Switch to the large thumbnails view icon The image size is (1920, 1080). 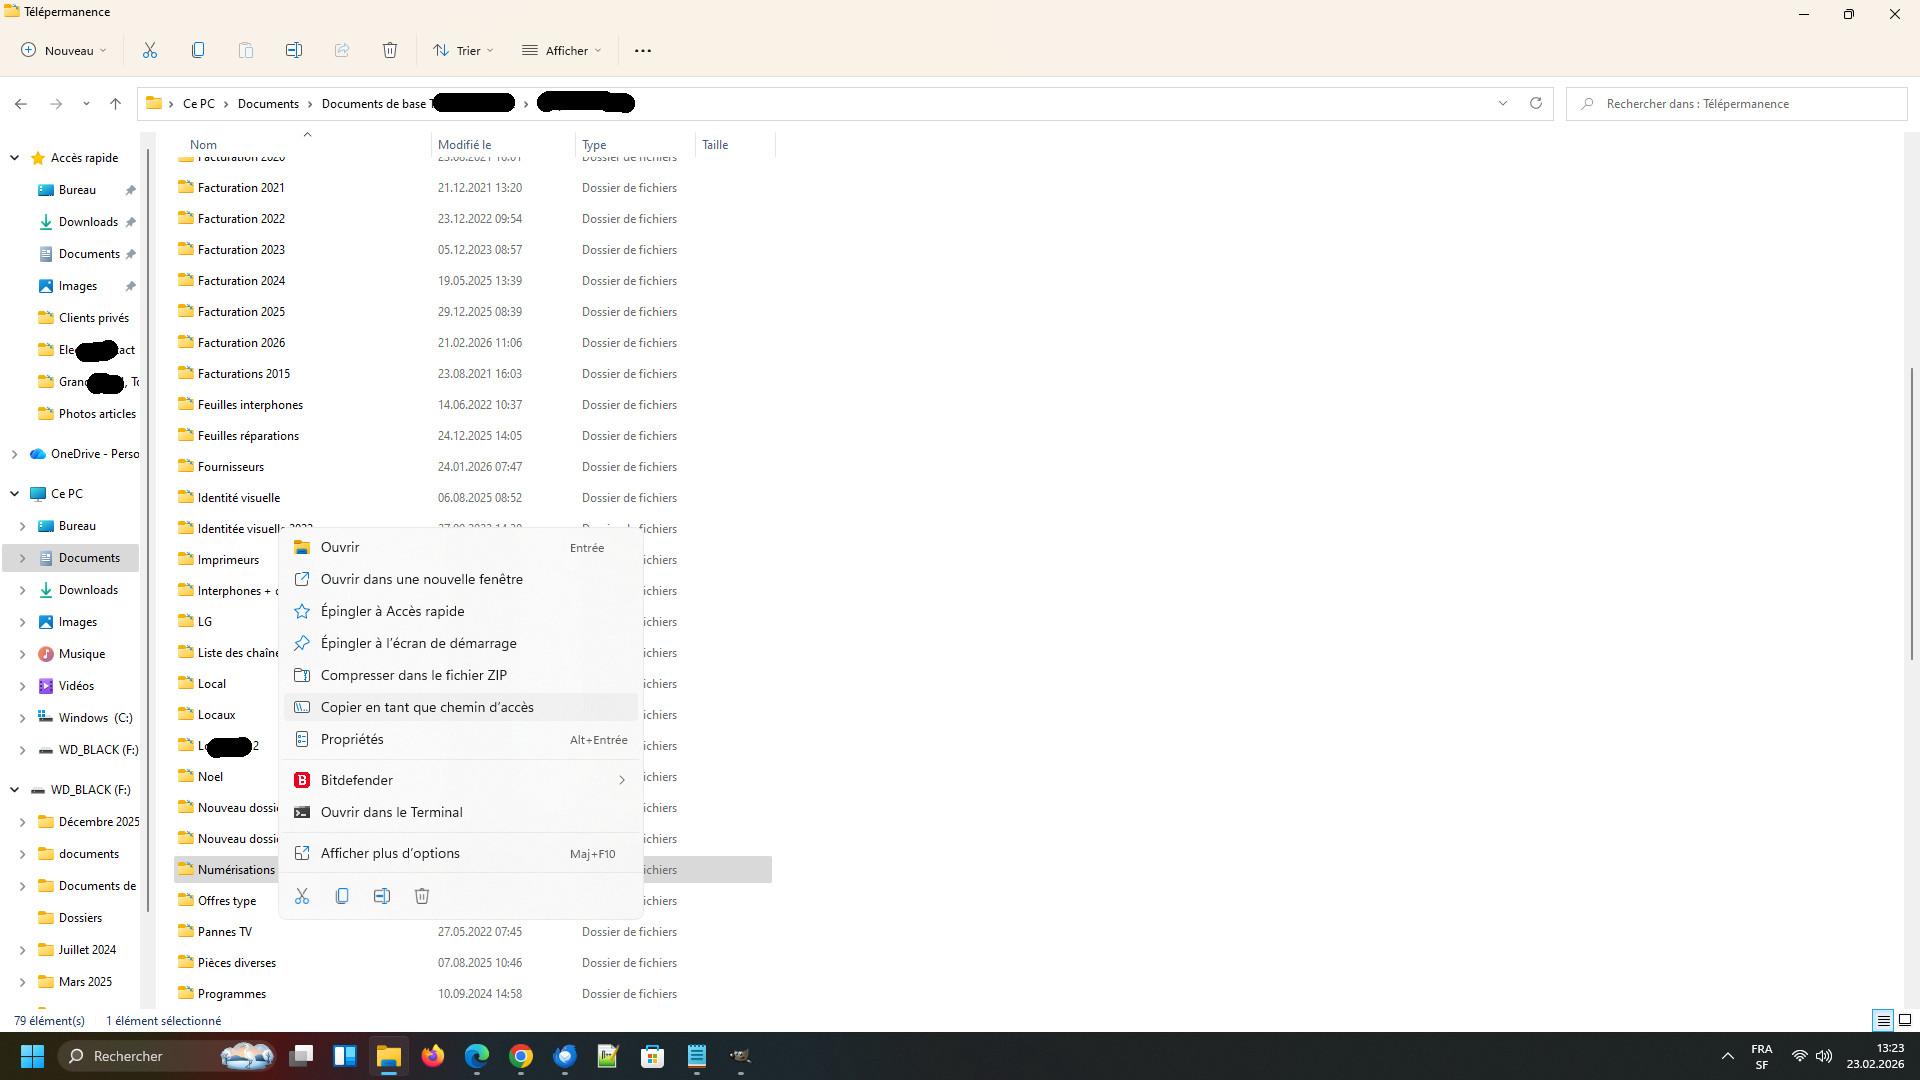(1905, 1020)
